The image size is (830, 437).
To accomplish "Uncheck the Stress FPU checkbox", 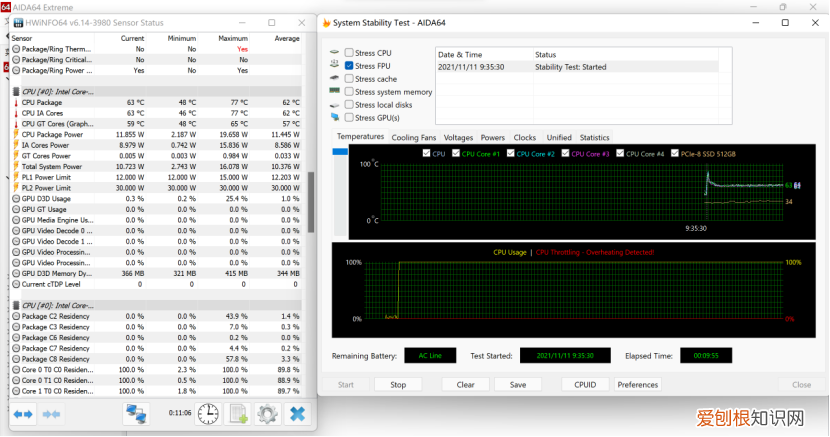I will pyautogui.click(x=349, y=66).
